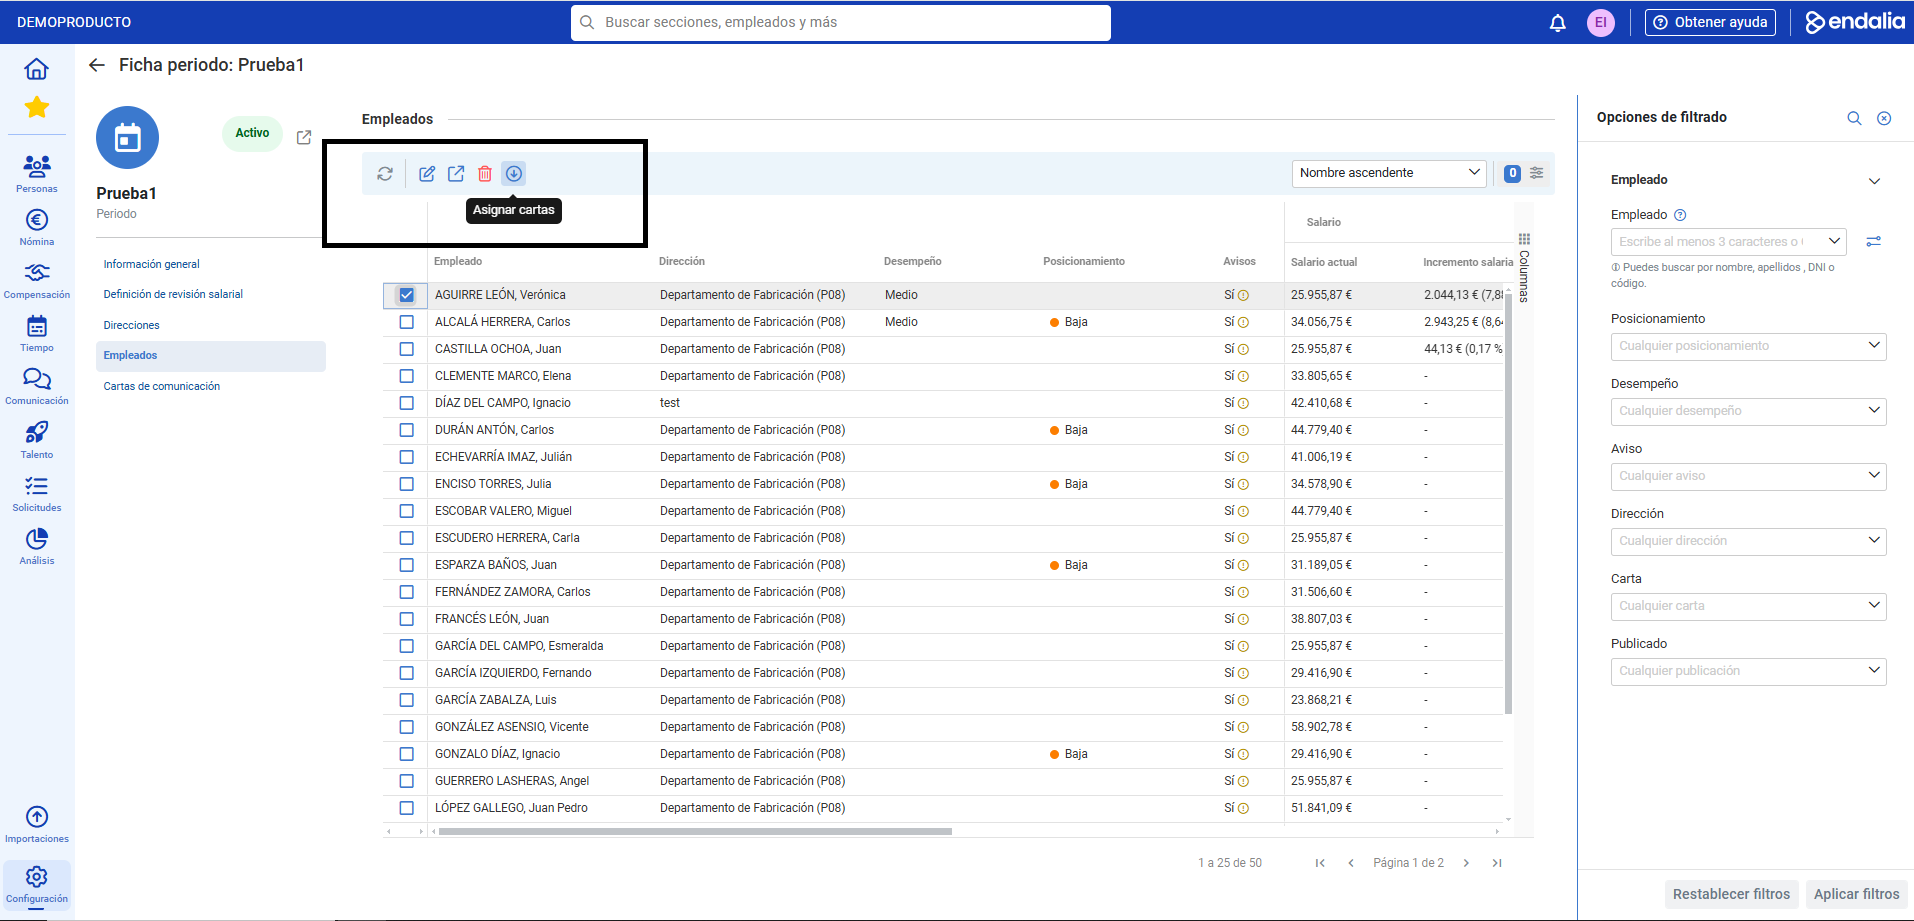This screenshot has width=1914, height=921.
Task: Open Personas section in sidebar
Action: (37, 174)
